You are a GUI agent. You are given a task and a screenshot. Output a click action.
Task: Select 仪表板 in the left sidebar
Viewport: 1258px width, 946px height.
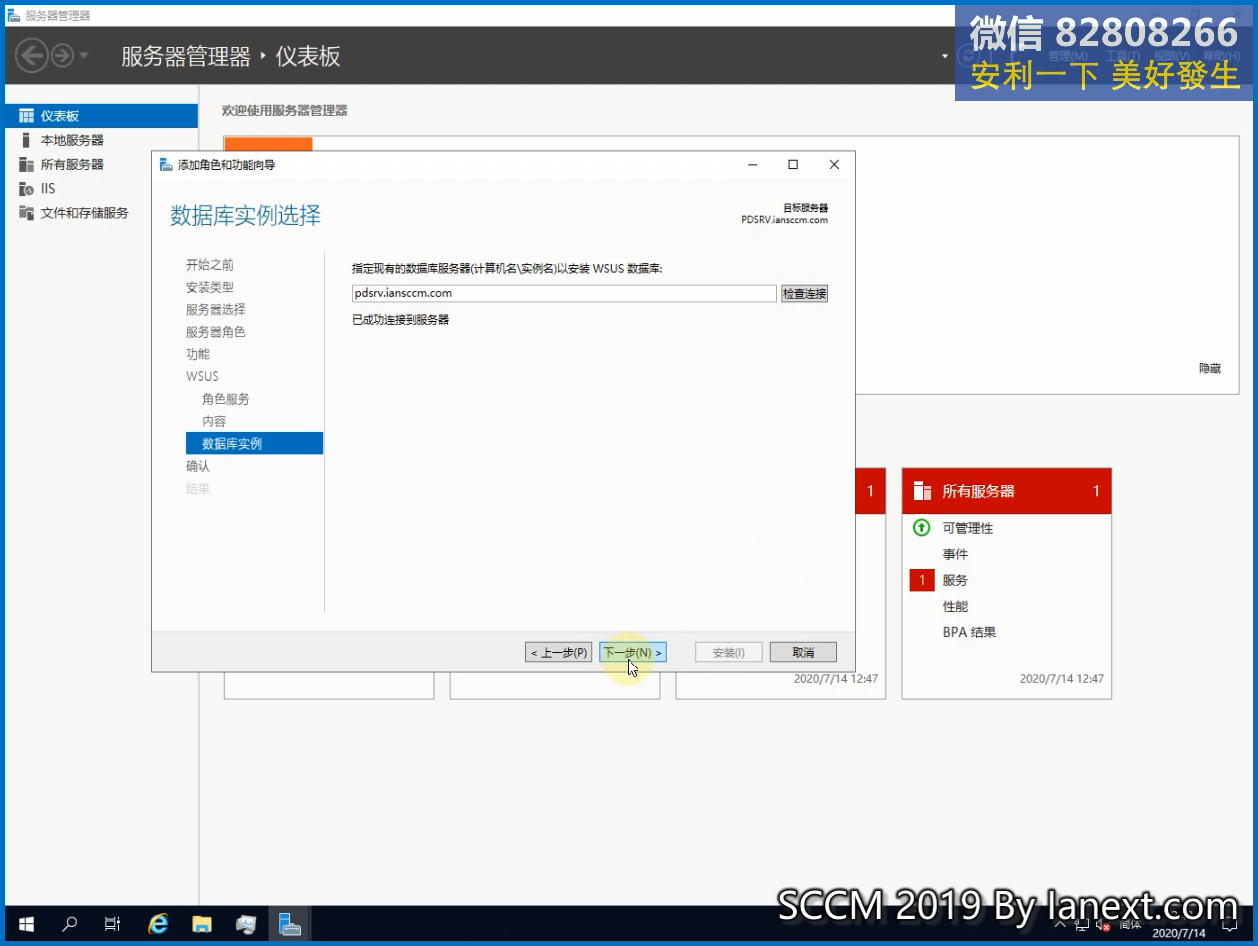coord(101,116)
